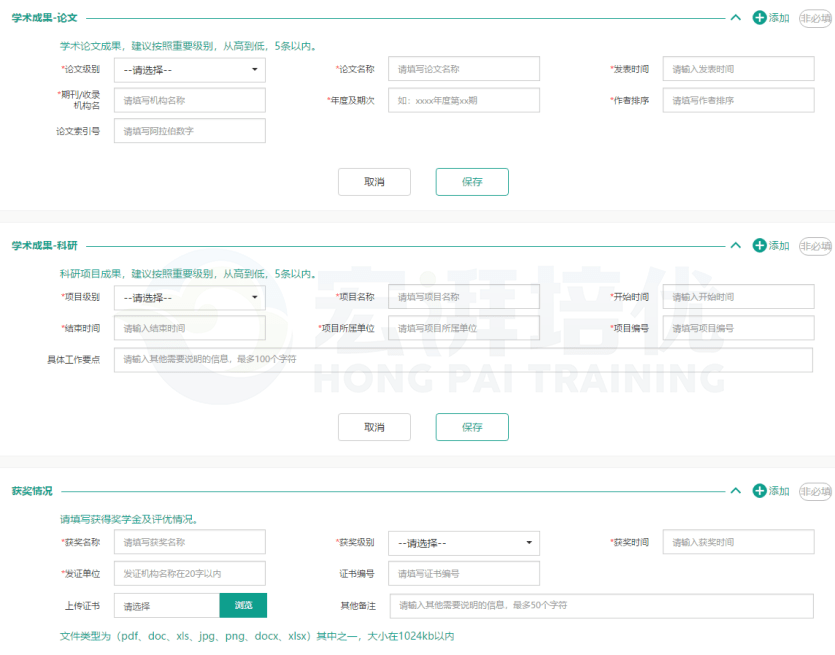Open the 获奖级别 dropdown
This screenshot has height=655, width=835.
tap(463, 543)
